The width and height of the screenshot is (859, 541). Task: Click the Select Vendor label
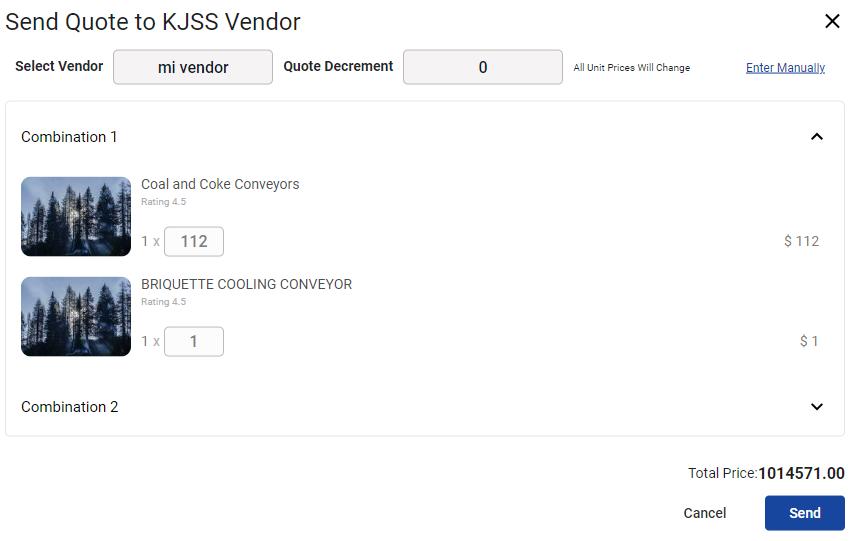(59, 67)
